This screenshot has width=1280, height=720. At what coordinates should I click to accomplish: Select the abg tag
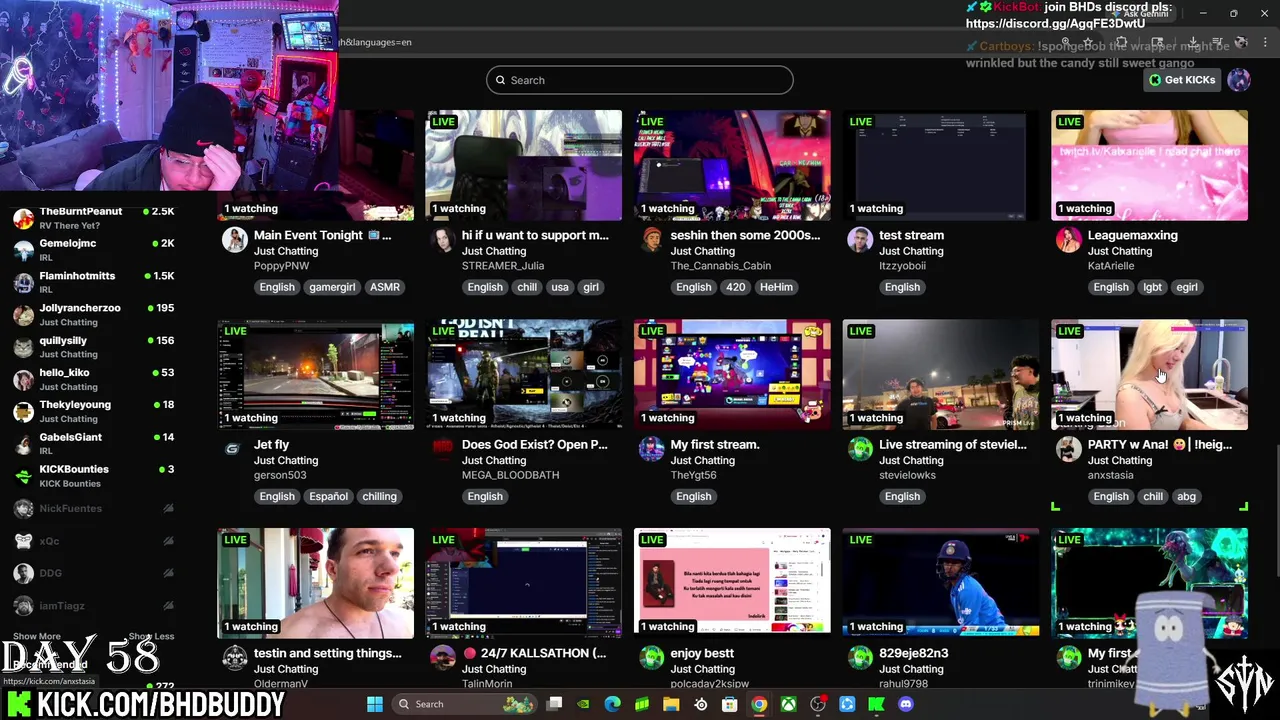click(x=1186, y=496)
